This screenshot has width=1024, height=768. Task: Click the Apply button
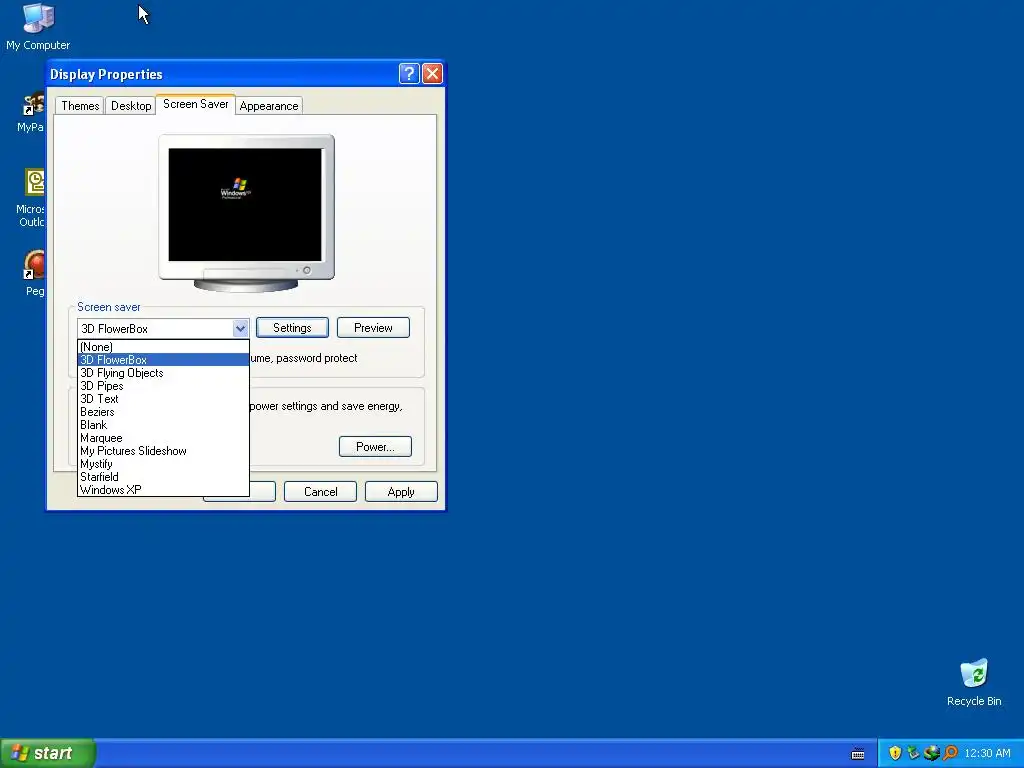click(401, 492)
